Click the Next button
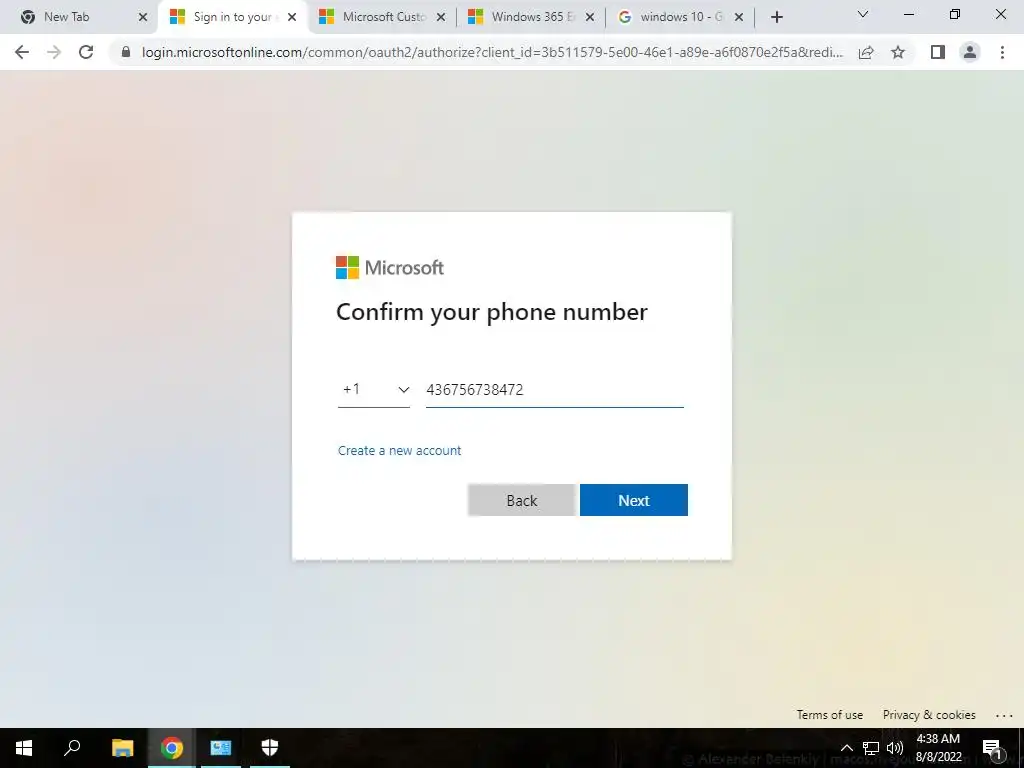 point(633,500)
